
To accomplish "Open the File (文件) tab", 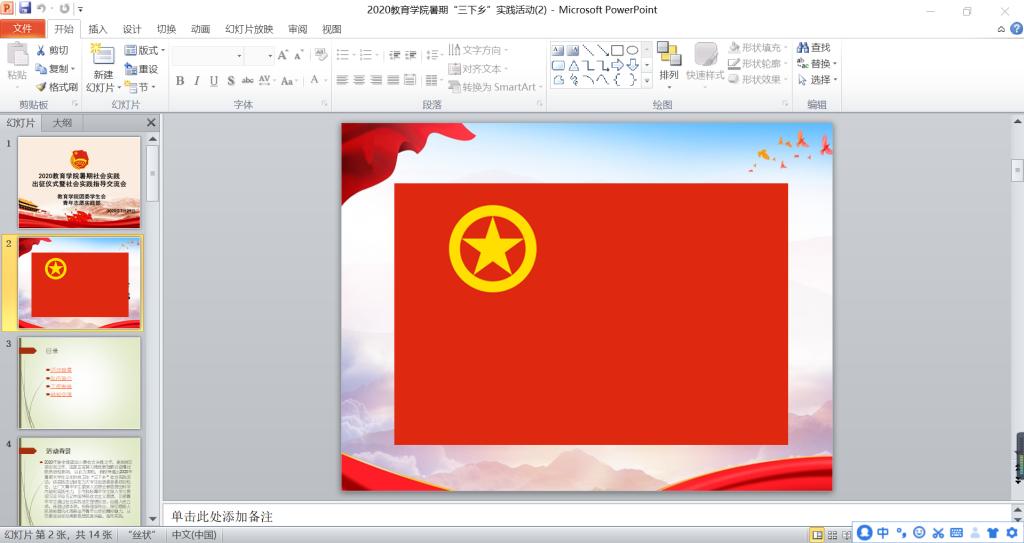I will pyautogui.click(x=22, y=29).
